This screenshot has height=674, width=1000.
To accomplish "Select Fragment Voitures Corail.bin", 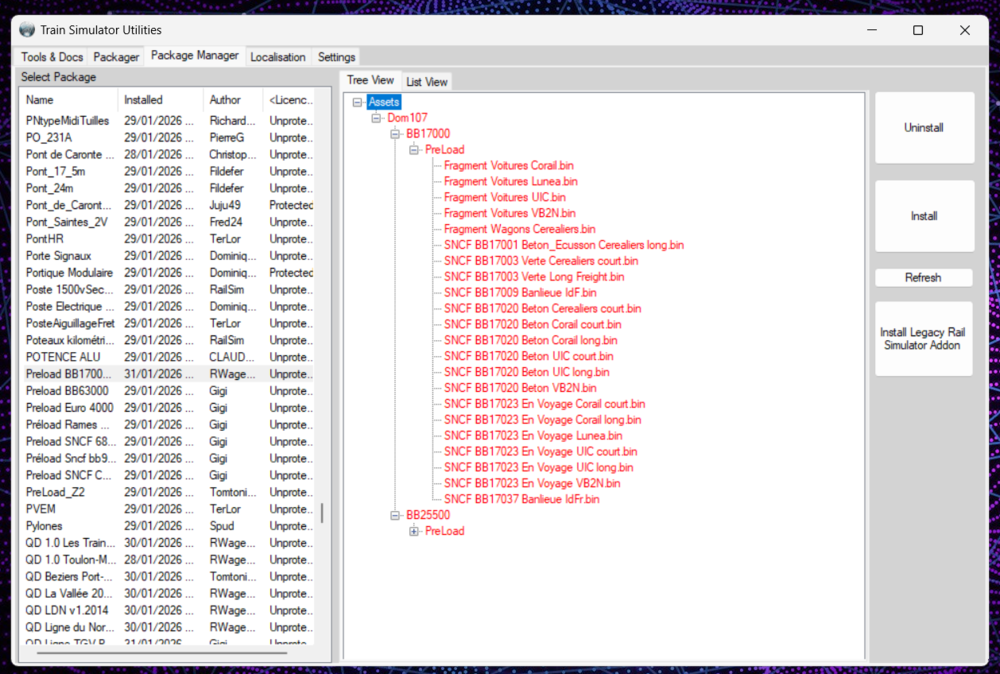I will click(x=508, y=166).
